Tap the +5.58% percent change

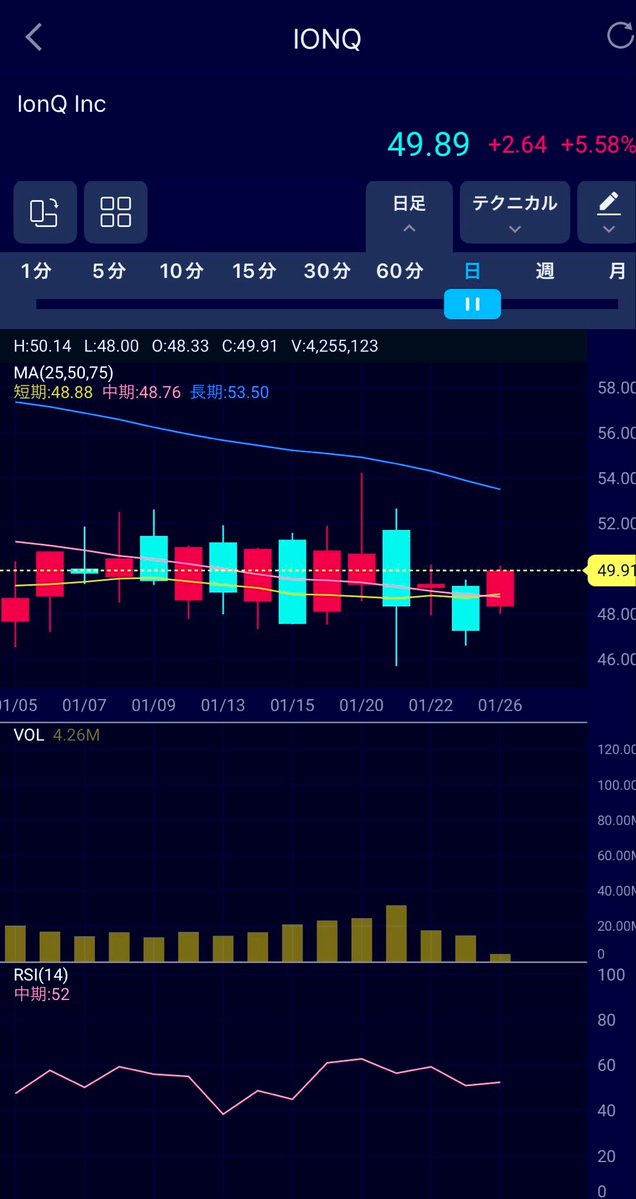[598, 145]
